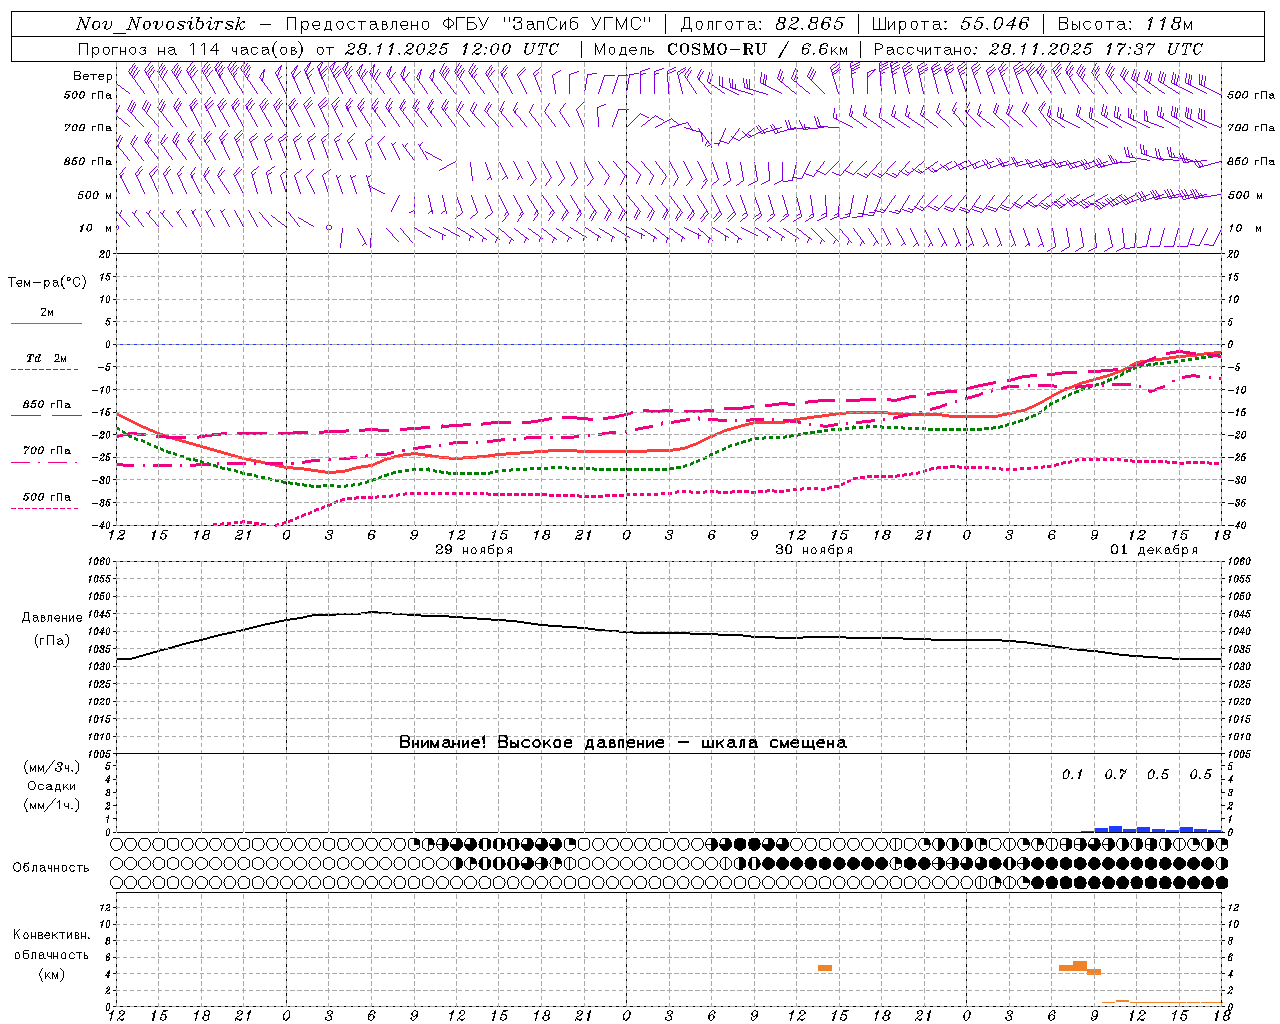Click the 29 ноября date label
This screenshot has height=1024, width=1280.
(474, 550)
